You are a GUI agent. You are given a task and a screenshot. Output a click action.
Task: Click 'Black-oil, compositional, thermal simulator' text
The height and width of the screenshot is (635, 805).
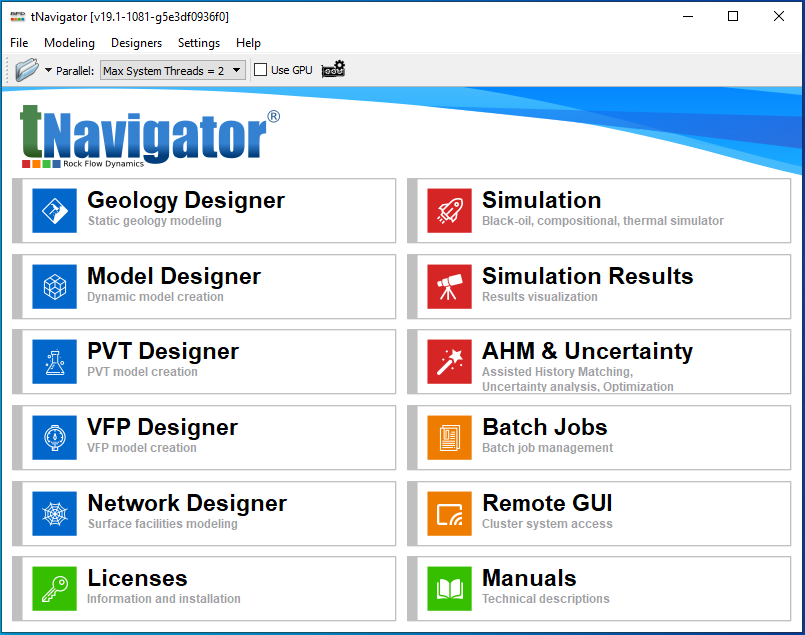click(x=603, y=221)
